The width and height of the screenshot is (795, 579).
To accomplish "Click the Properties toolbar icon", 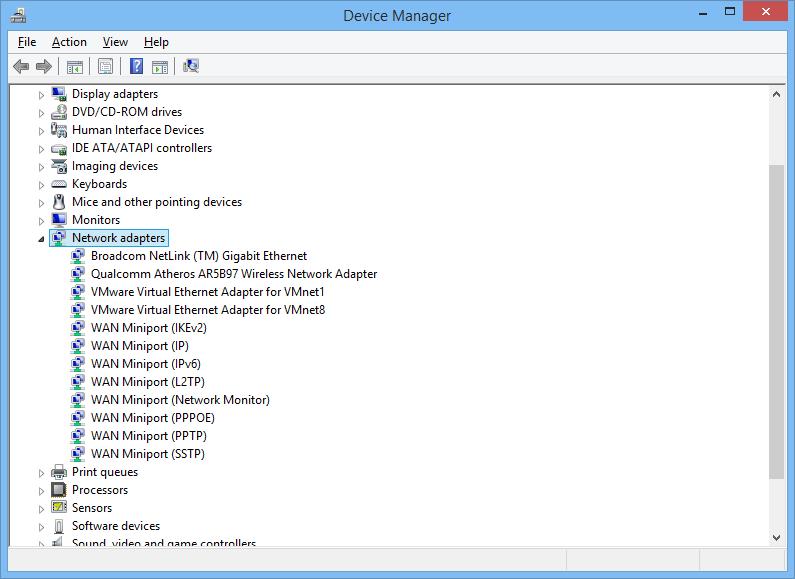I will tap(105, 66).
